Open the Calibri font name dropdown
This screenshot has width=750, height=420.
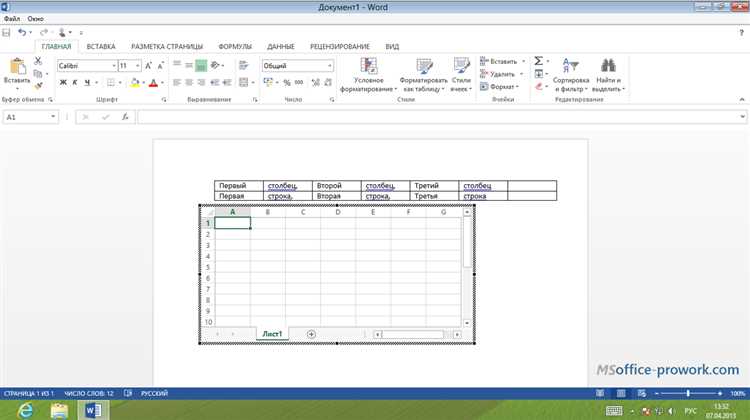pos(111,66)
